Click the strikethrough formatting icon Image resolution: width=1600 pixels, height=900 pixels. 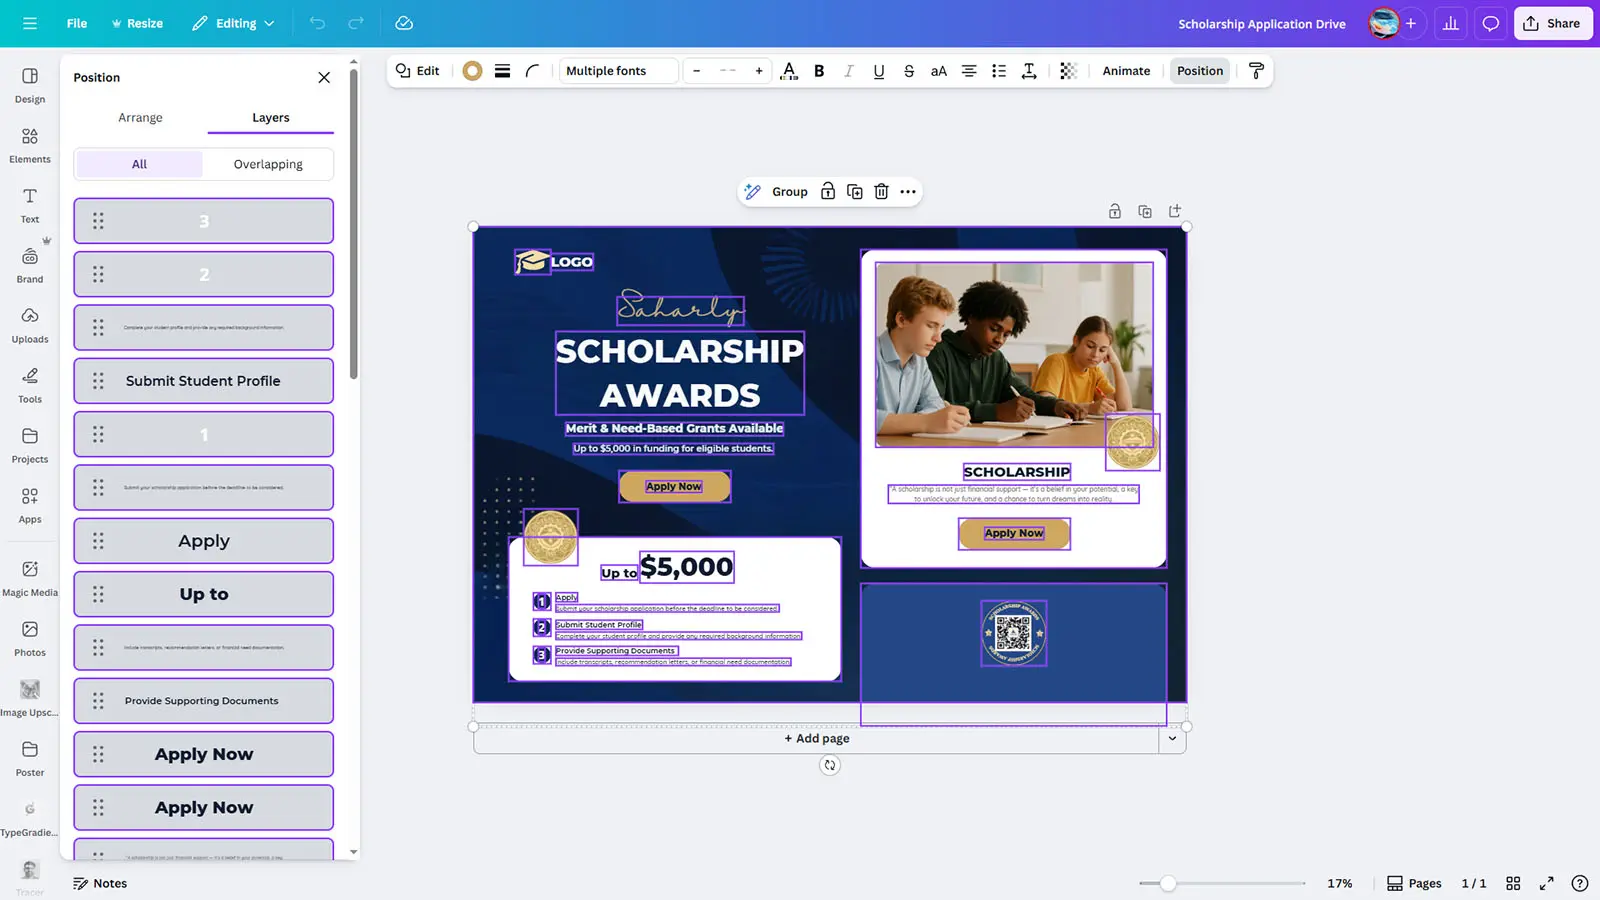click(x=908, y=71)
